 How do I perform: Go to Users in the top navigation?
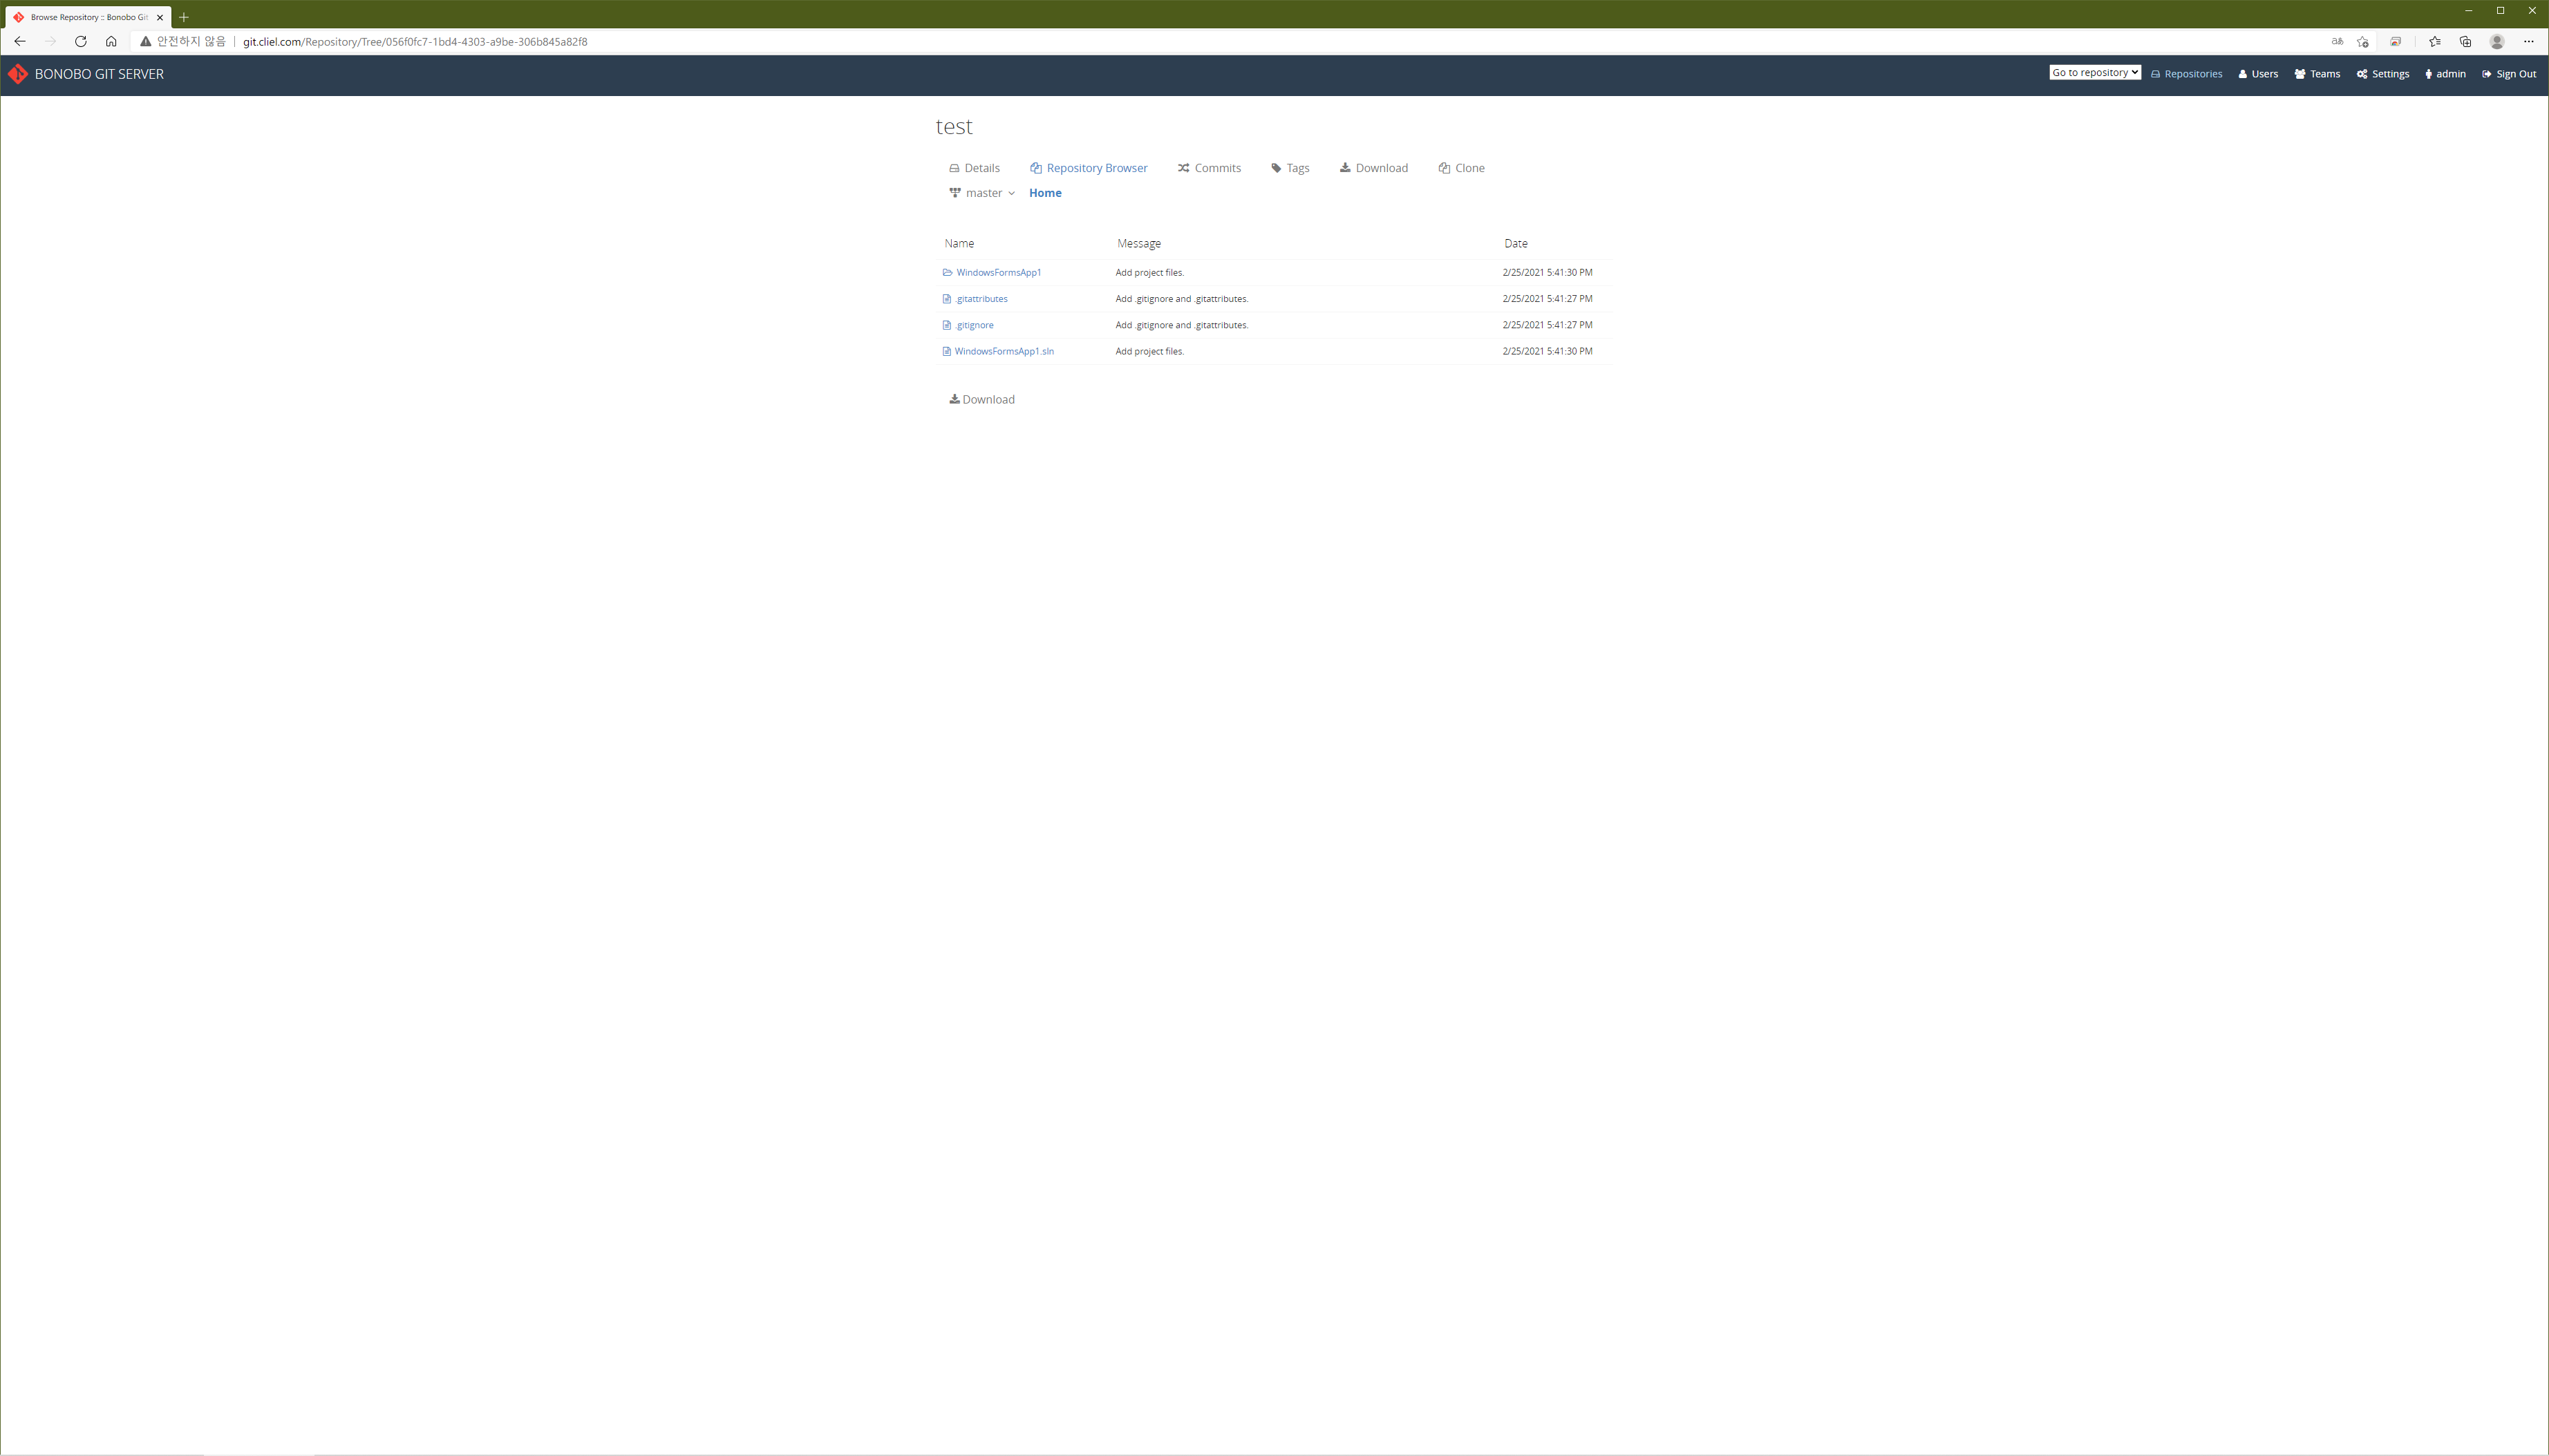point(2258,74)
